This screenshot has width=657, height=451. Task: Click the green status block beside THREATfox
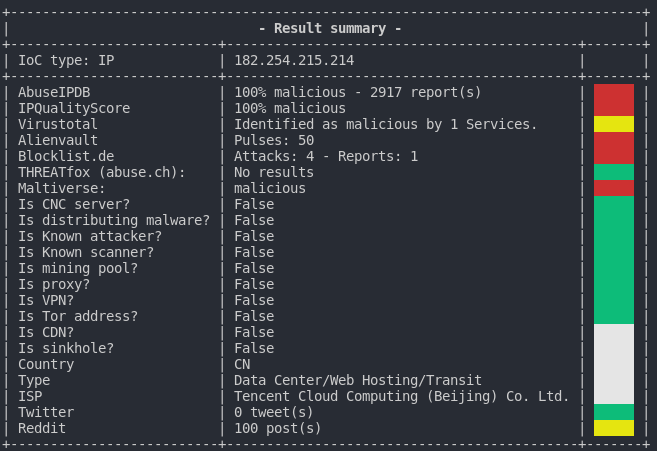click(x=613, y=172)
